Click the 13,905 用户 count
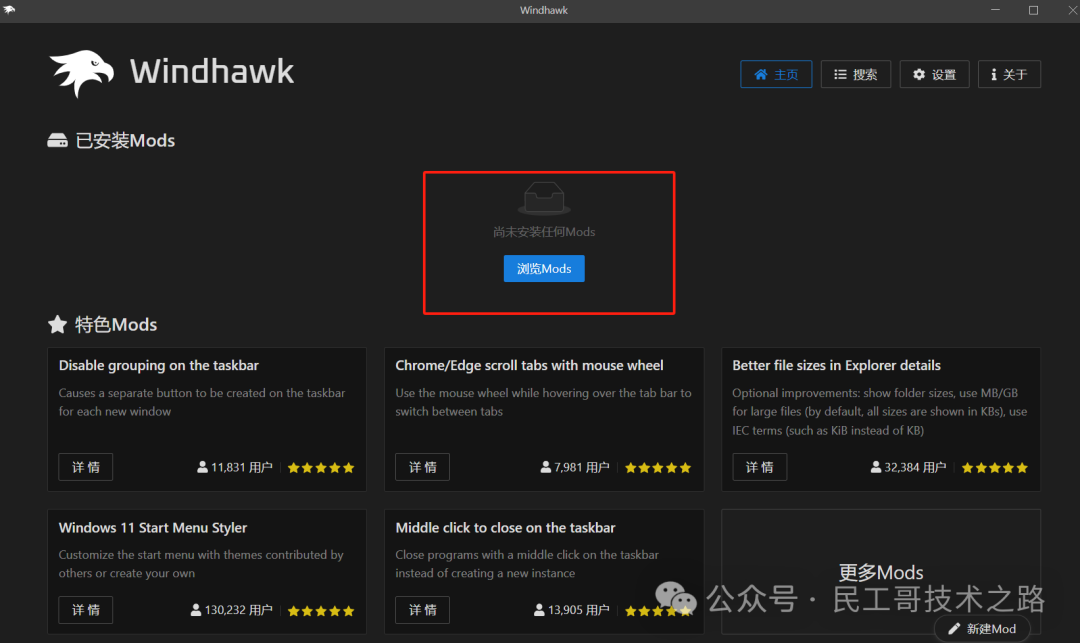The width and height of the screenshot is (1080, 643). point(578,610)
